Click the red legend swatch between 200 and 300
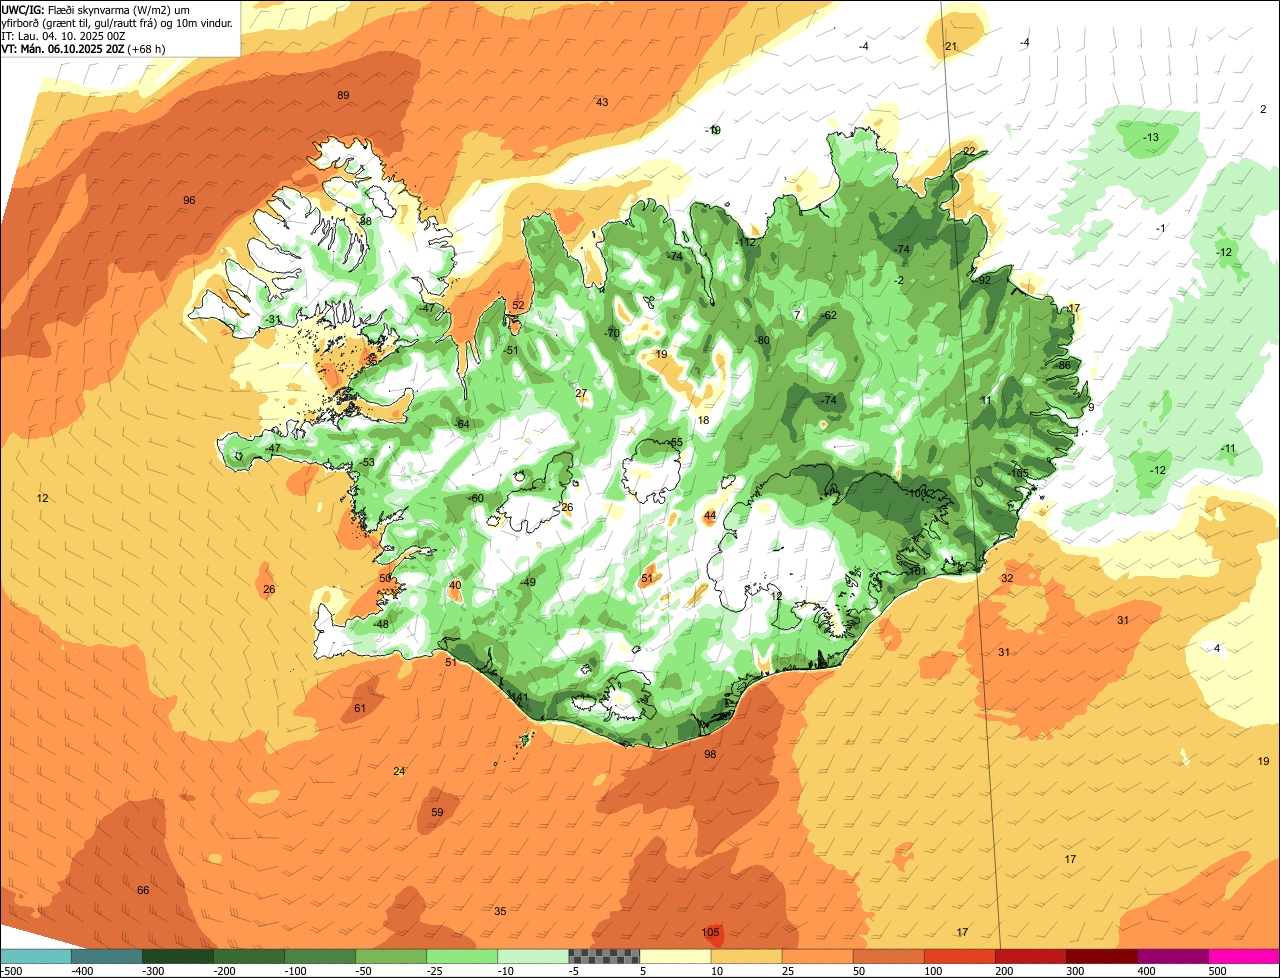Image resolution: width=1280 pixels, height=978 pixels. pos(1031,956)
